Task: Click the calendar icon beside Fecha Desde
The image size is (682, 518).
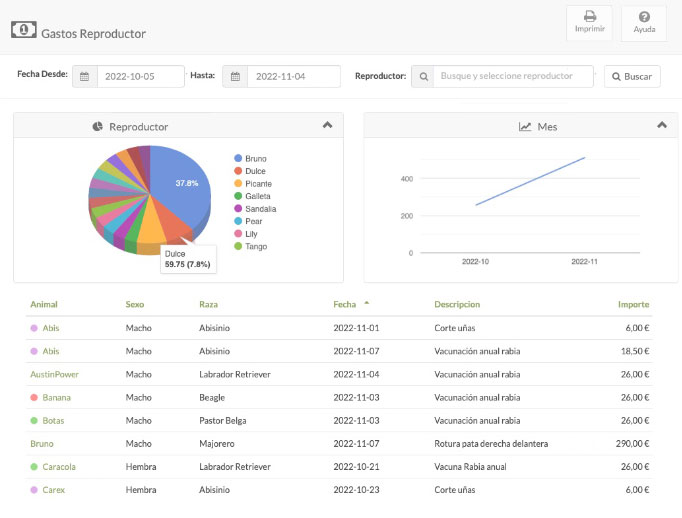Action: tap(85, 76)
